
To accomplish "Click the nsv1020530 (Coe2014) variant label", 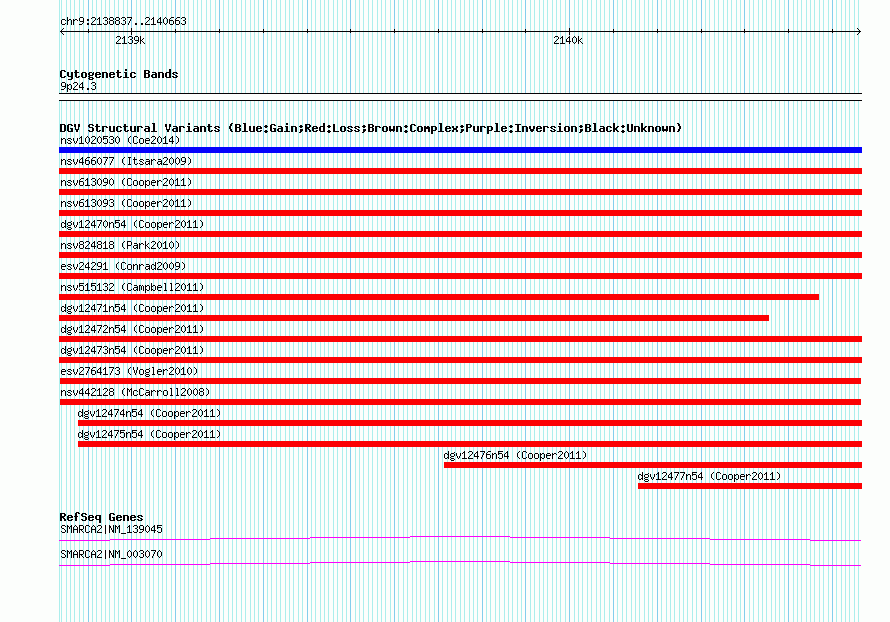I will click(120, 140).
